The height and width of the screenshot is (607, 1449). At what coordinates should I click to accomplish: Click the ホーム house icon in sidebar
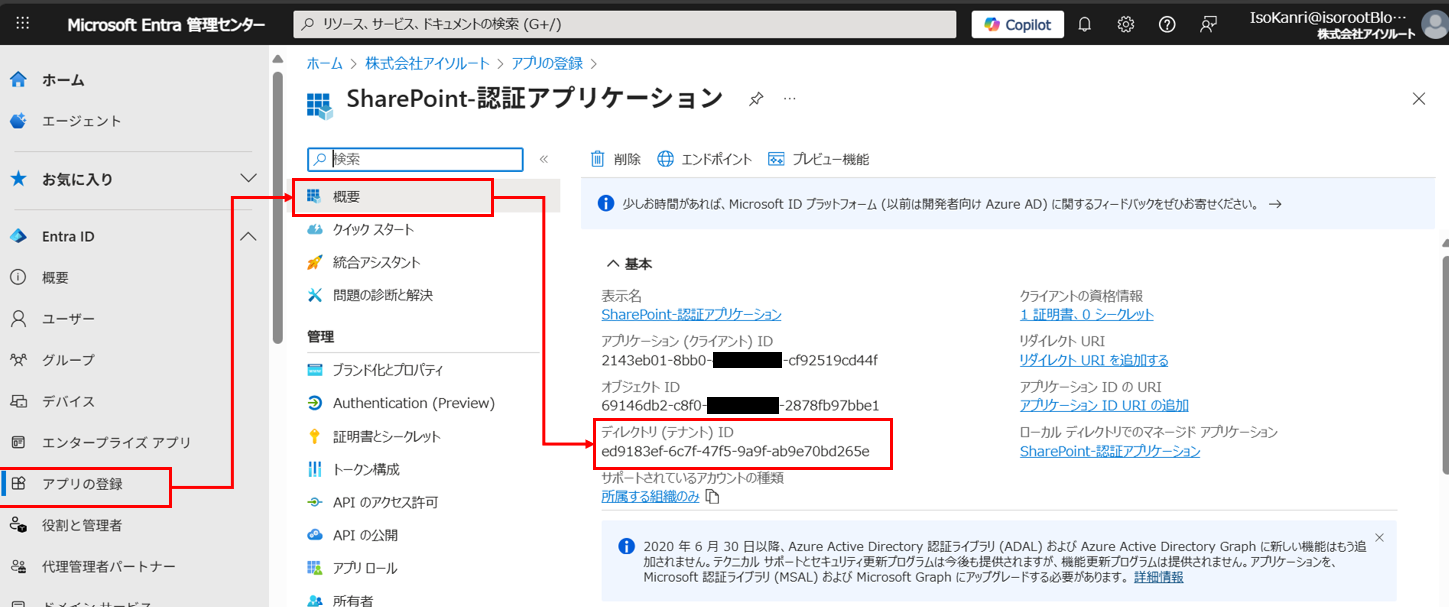click(x=18, y=80)
